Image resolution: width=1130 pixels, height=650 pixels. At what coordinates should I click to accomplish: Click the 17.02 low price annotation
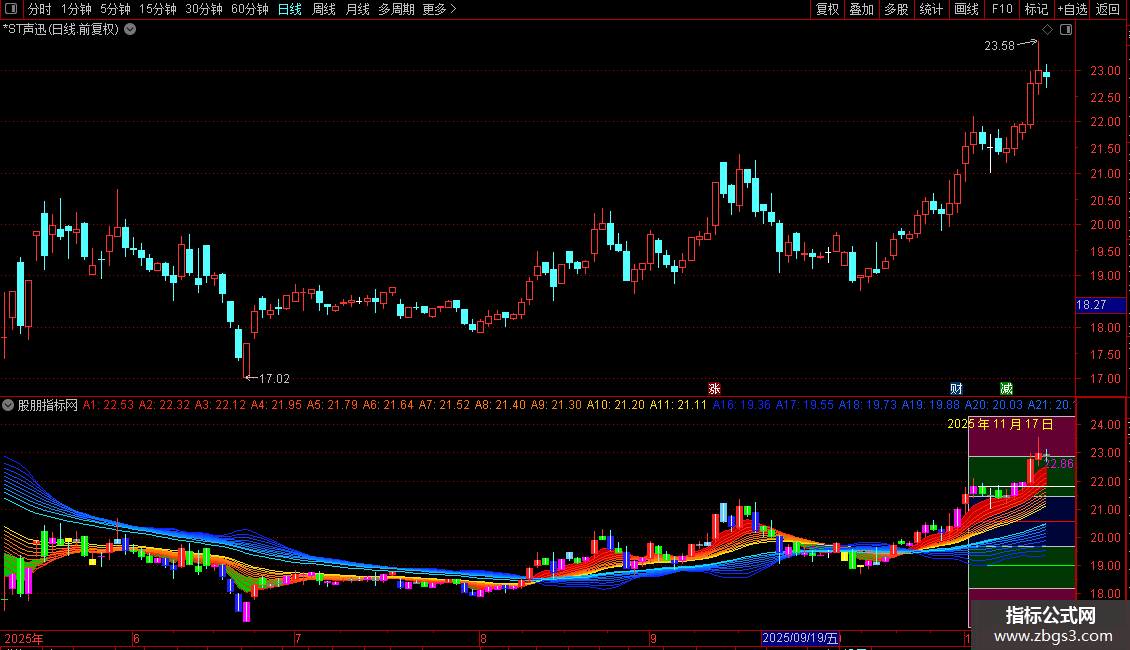point(274,378)
